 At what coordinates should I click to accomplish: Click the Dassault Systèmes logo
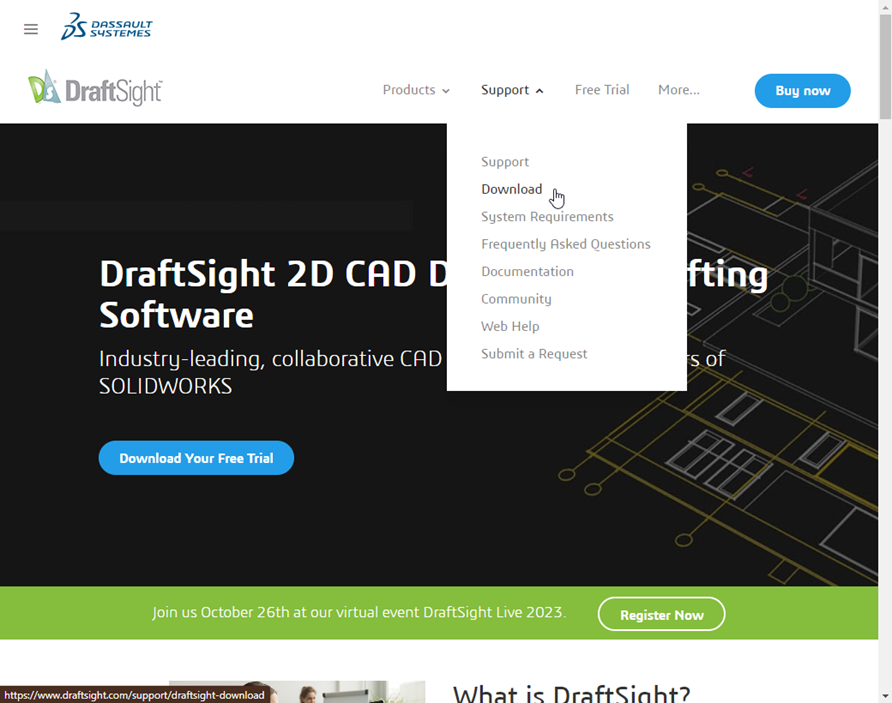(107, 27)
